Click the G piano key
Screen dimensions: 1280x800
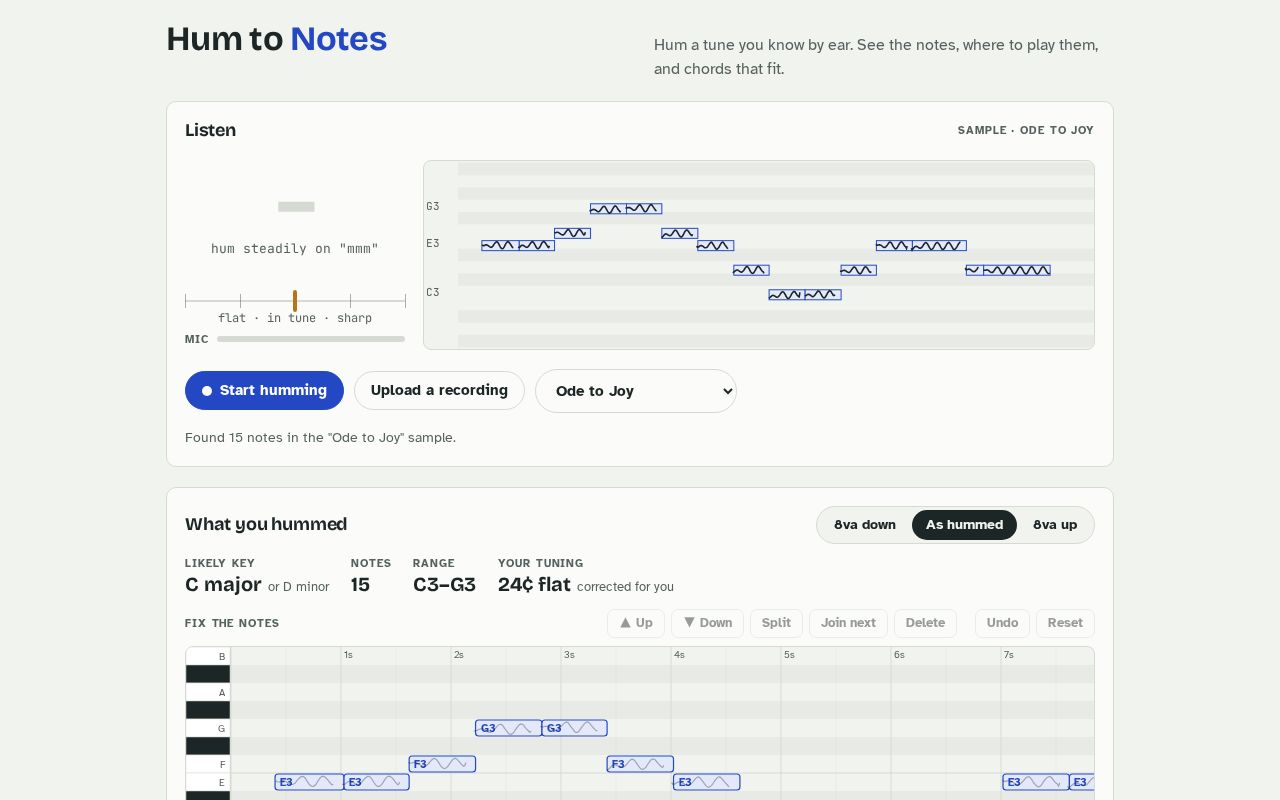point(208,728)
